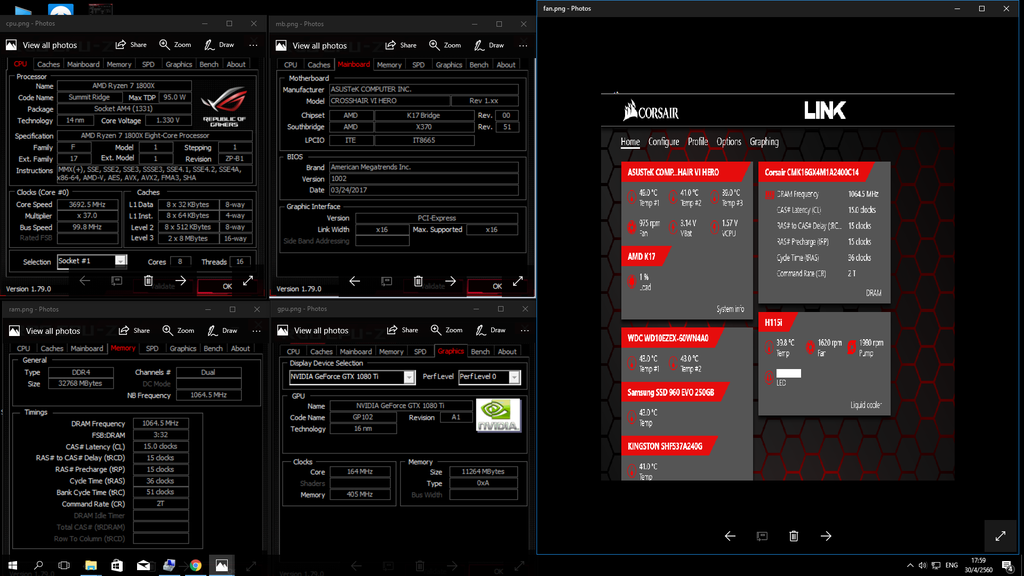Click the Liquid cooler label on H115i card
The width and height of the screenshot is (1024, 576).
(x=866, y=406)
